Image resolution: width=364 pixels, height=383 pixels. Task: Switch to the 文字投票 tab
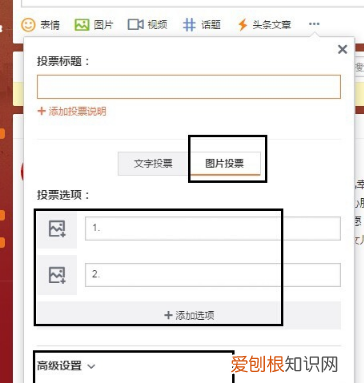[x=153, y=163]
